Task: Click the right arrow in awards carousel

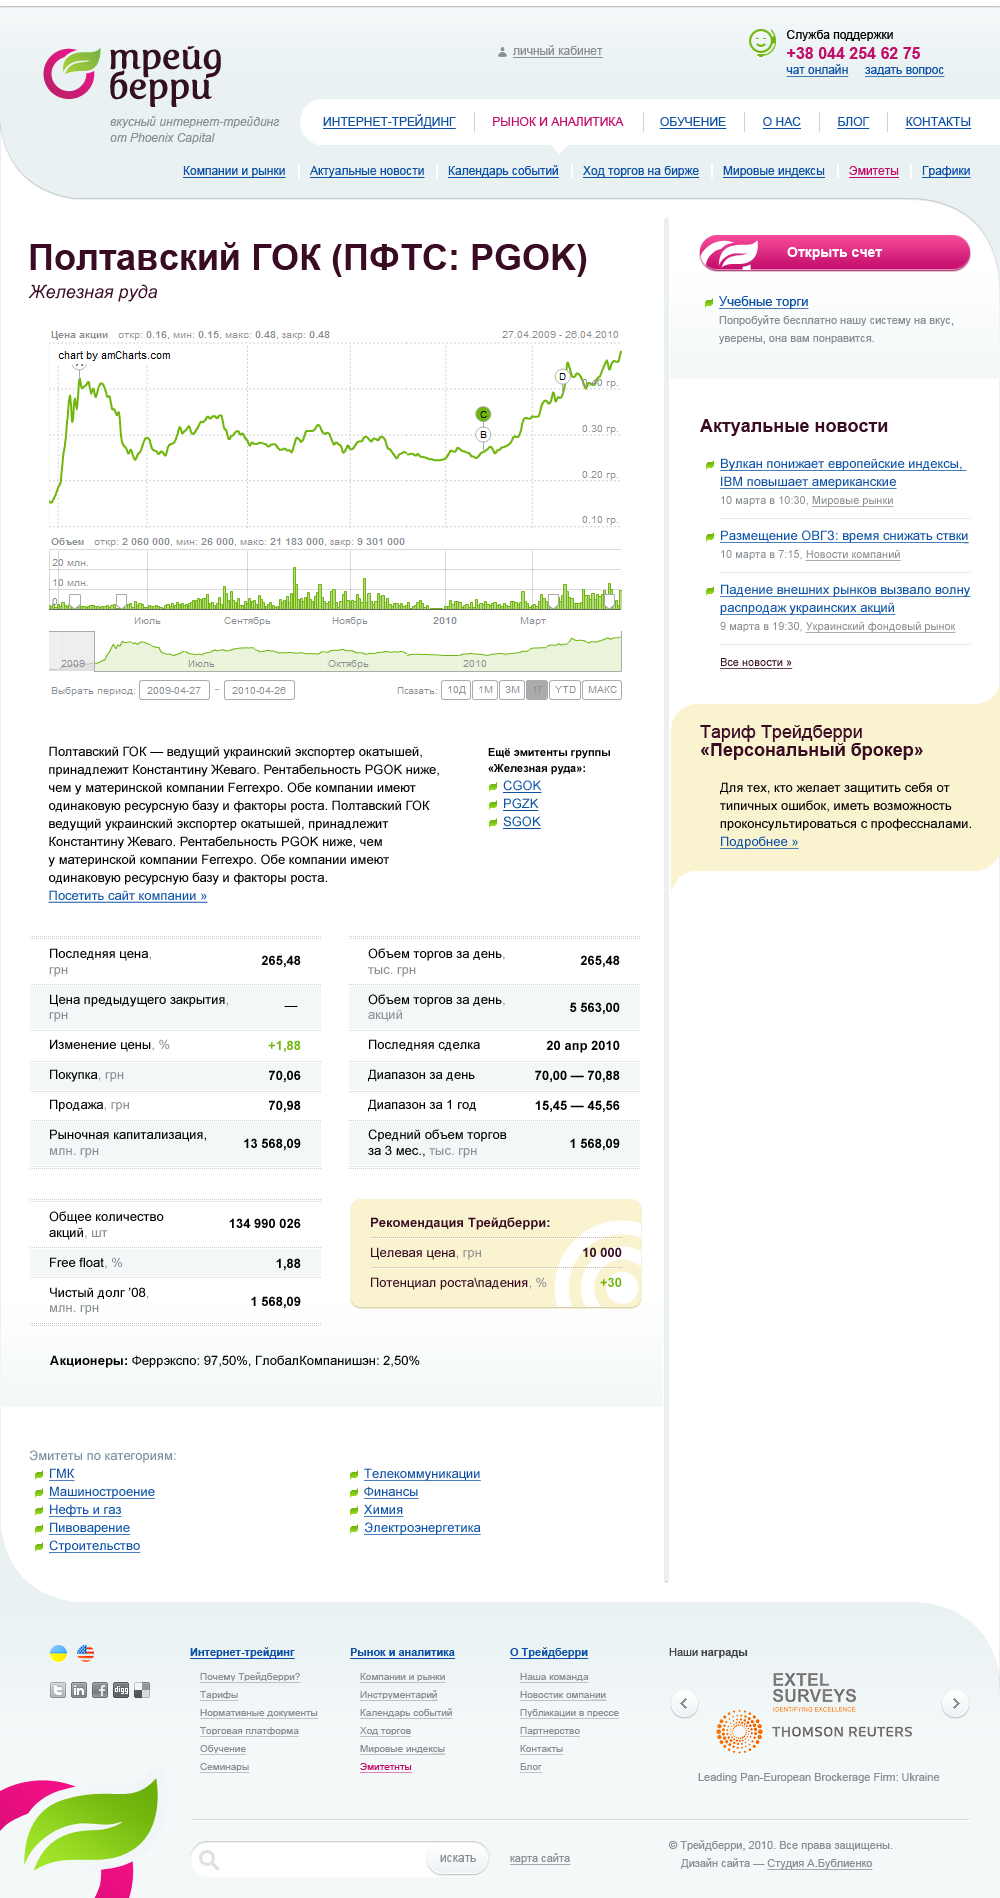Action: 956,1703
